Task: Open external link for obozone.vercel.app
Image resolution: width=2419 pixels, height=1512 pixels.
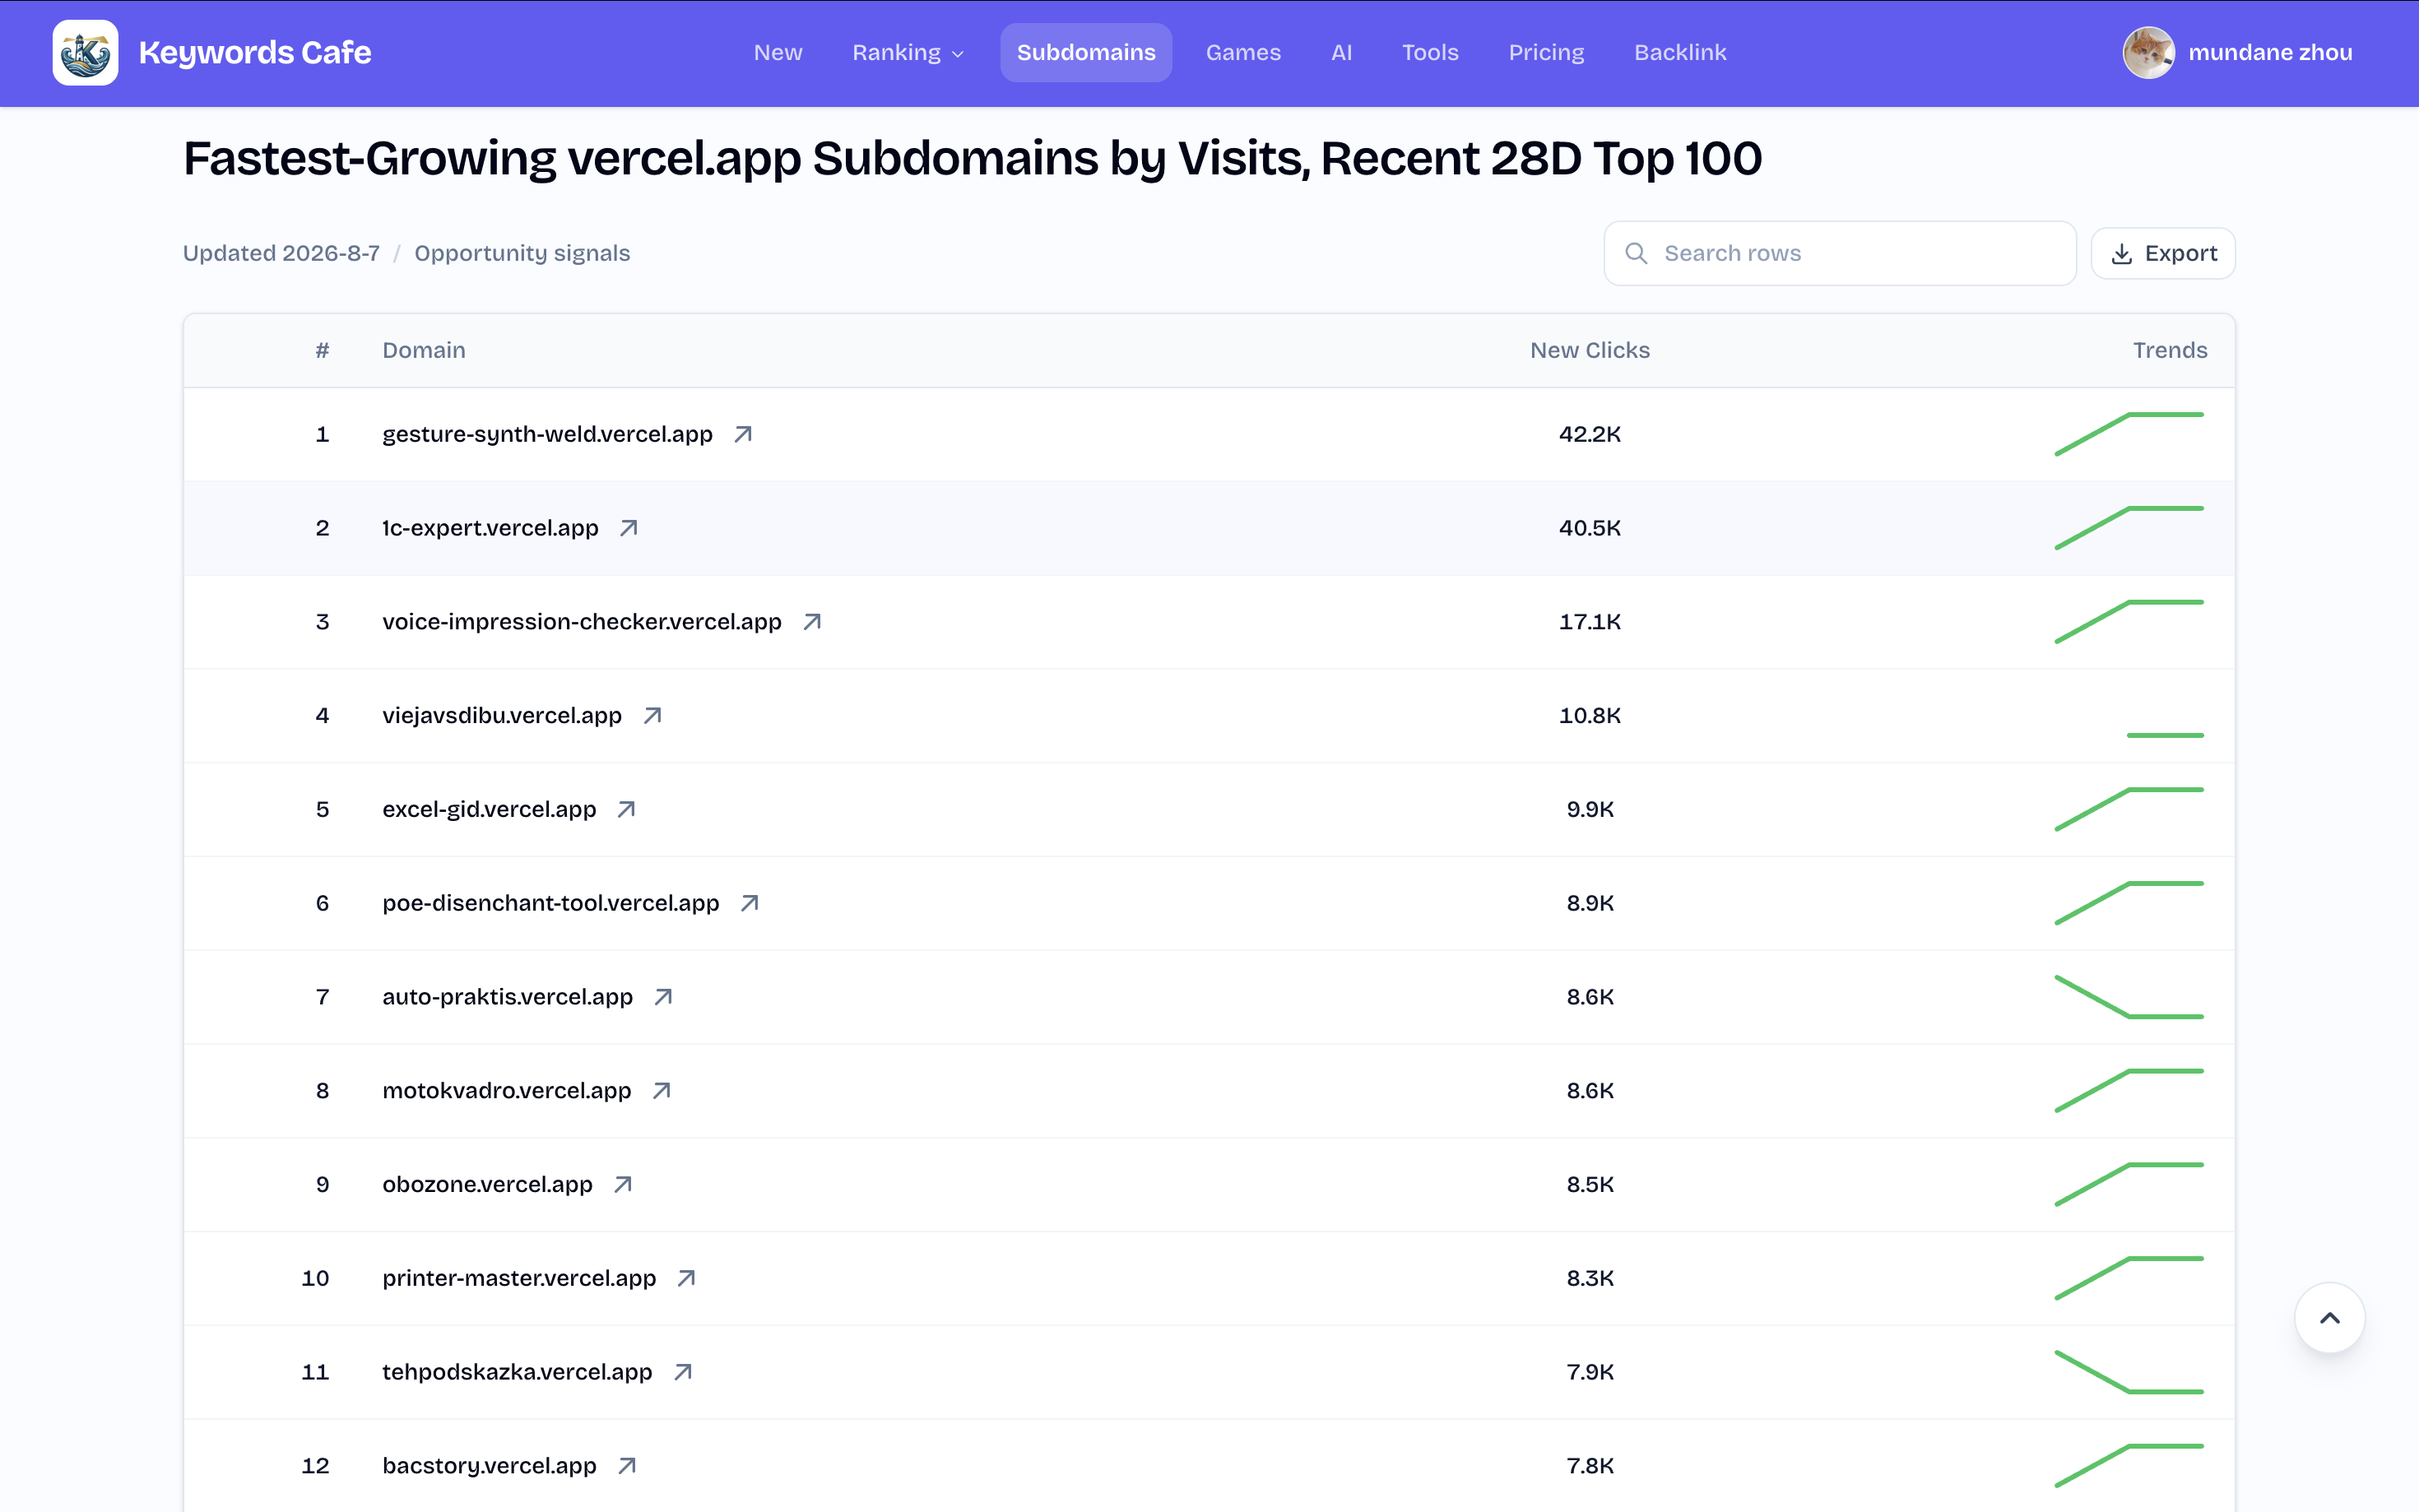Action: (623, 1185)
